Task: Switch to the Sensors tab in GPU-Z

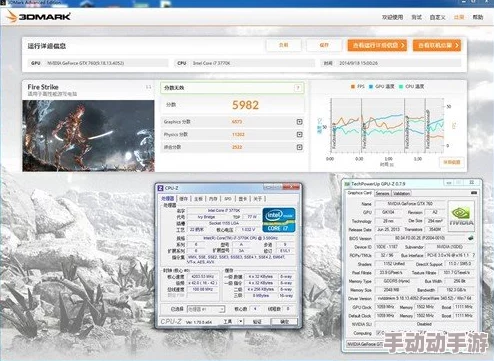Action: [x=382, y=194]
